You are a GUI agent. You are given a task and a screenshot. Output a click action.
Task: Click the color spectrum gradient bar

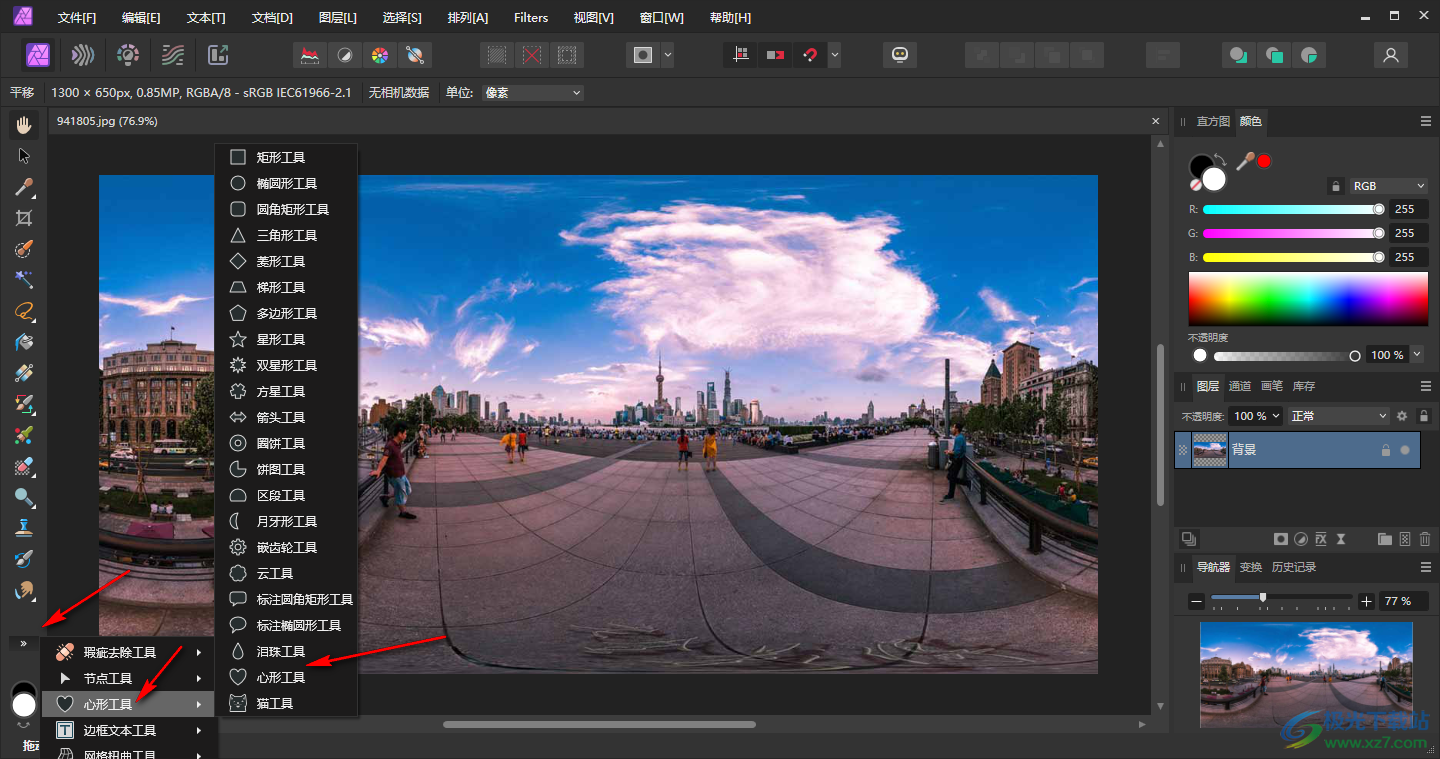pos(1307,298)
